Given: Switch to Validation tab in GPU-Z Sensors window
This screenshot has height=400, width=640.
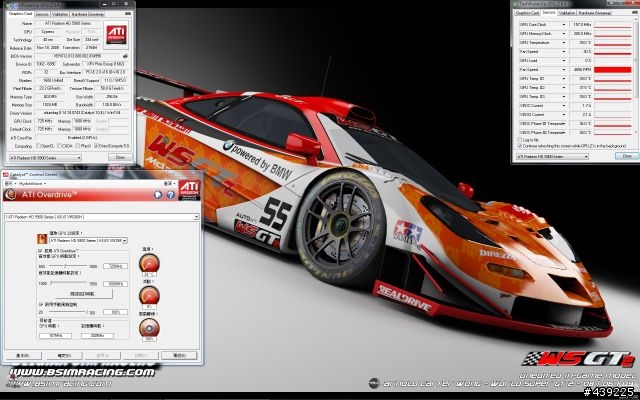Looking at the screenshot, I should (x=567, y=13).
